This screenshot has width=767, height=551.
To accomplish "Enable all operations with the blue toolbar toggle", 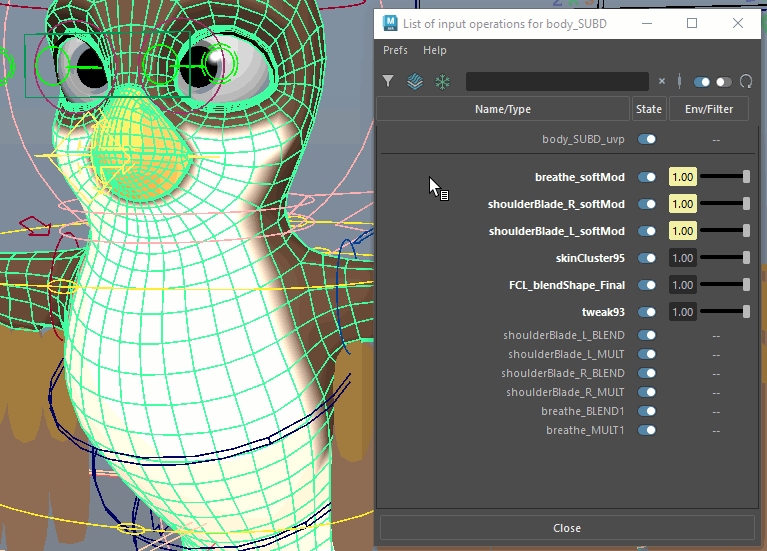I will [x=702, y=82].
